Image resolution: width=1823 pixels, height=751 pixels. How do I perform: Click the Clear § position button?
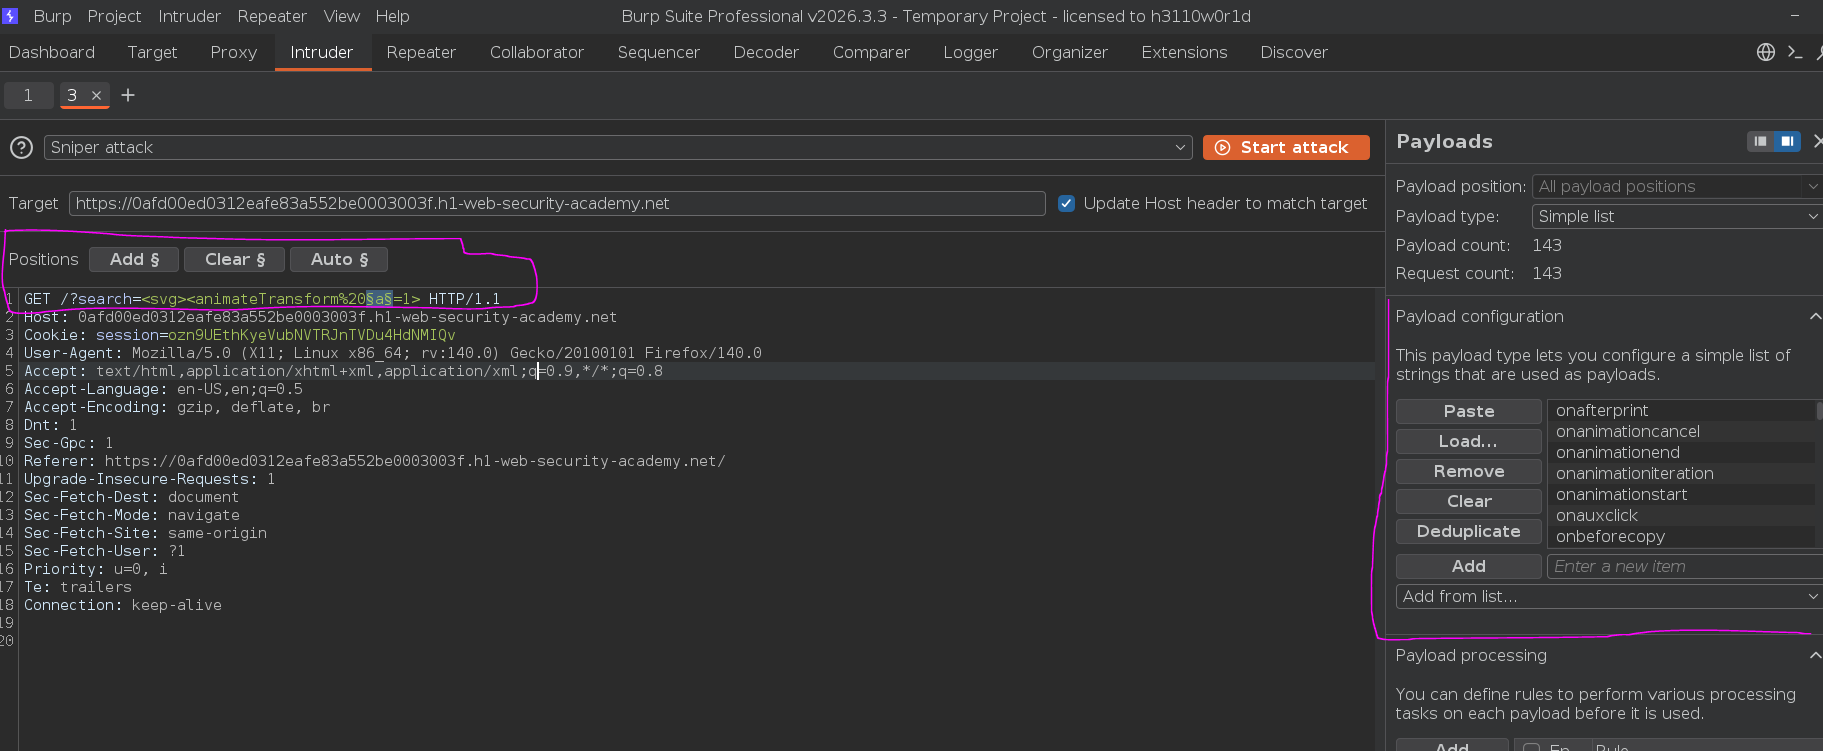pyautogui.click(x=235, y=259)
